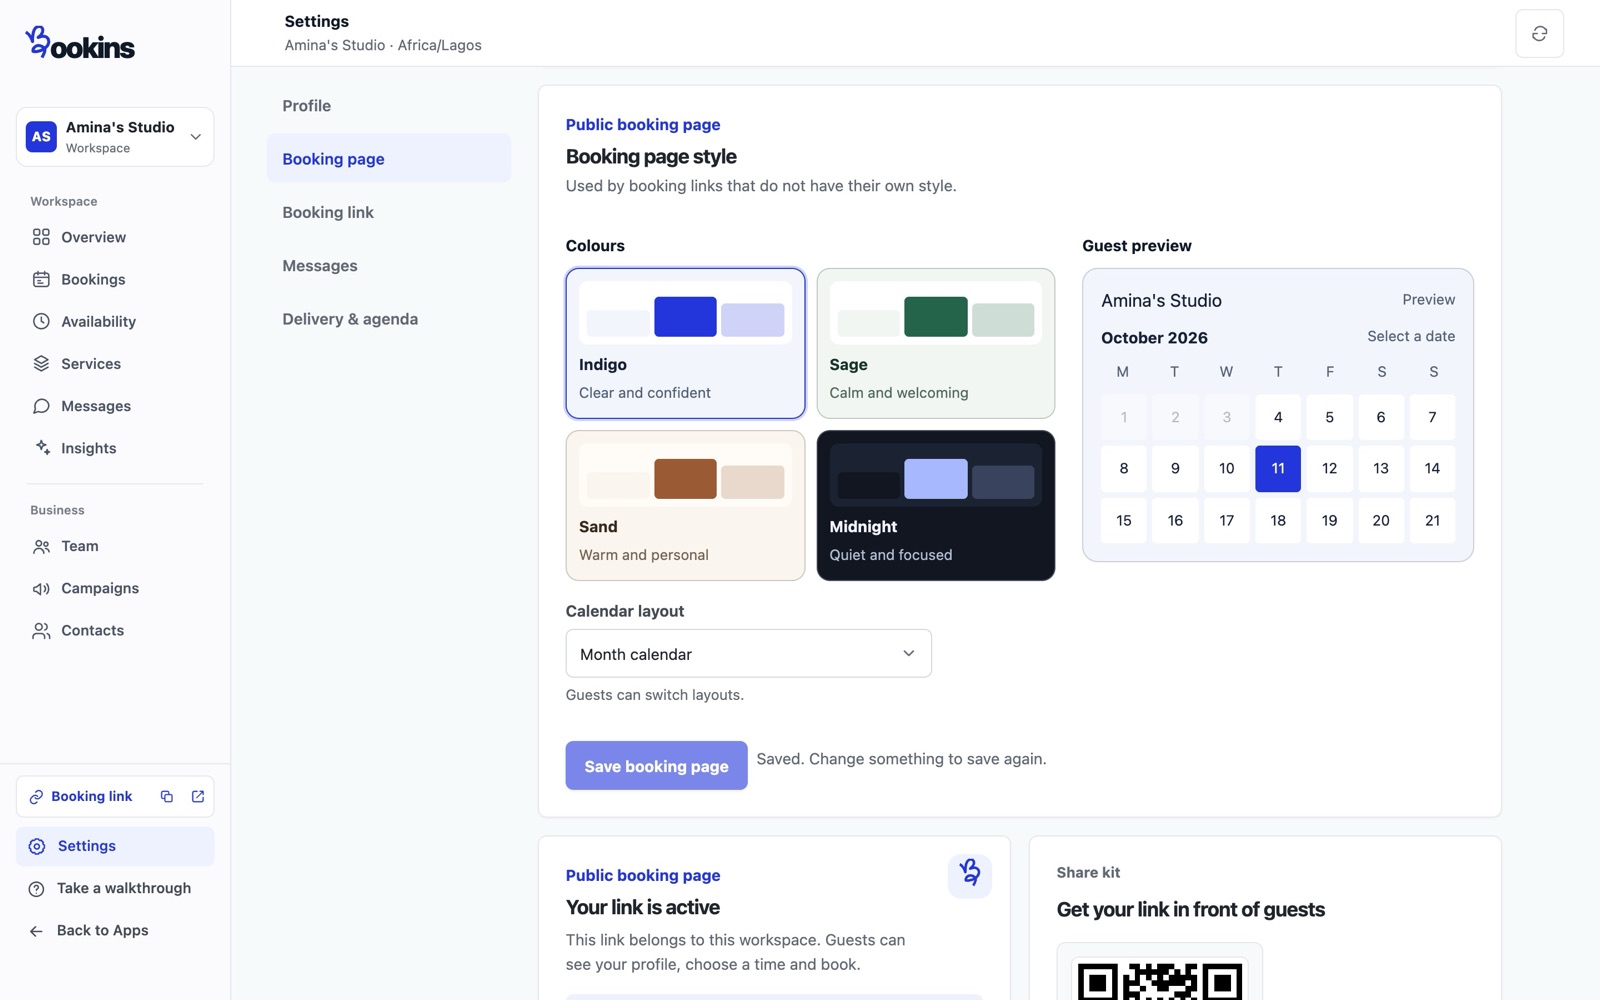Click the Sage green colour swatch

[x=935, y=317]
